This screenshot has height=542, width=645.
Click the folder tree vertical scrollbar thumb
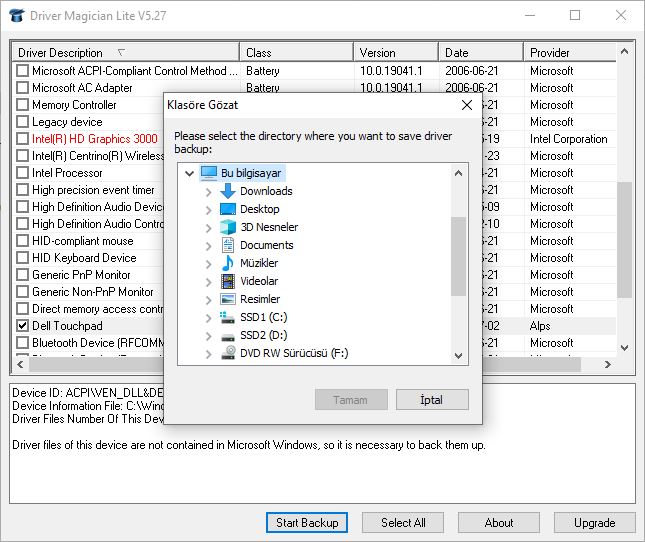pyautogui.click(x=458, y=256)
